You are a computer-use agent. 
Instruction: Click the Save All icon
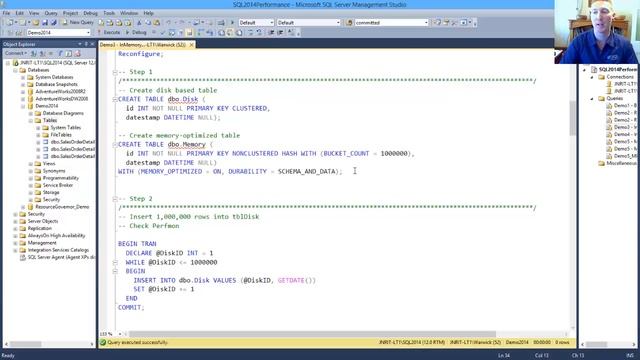[x=53, y=22]
